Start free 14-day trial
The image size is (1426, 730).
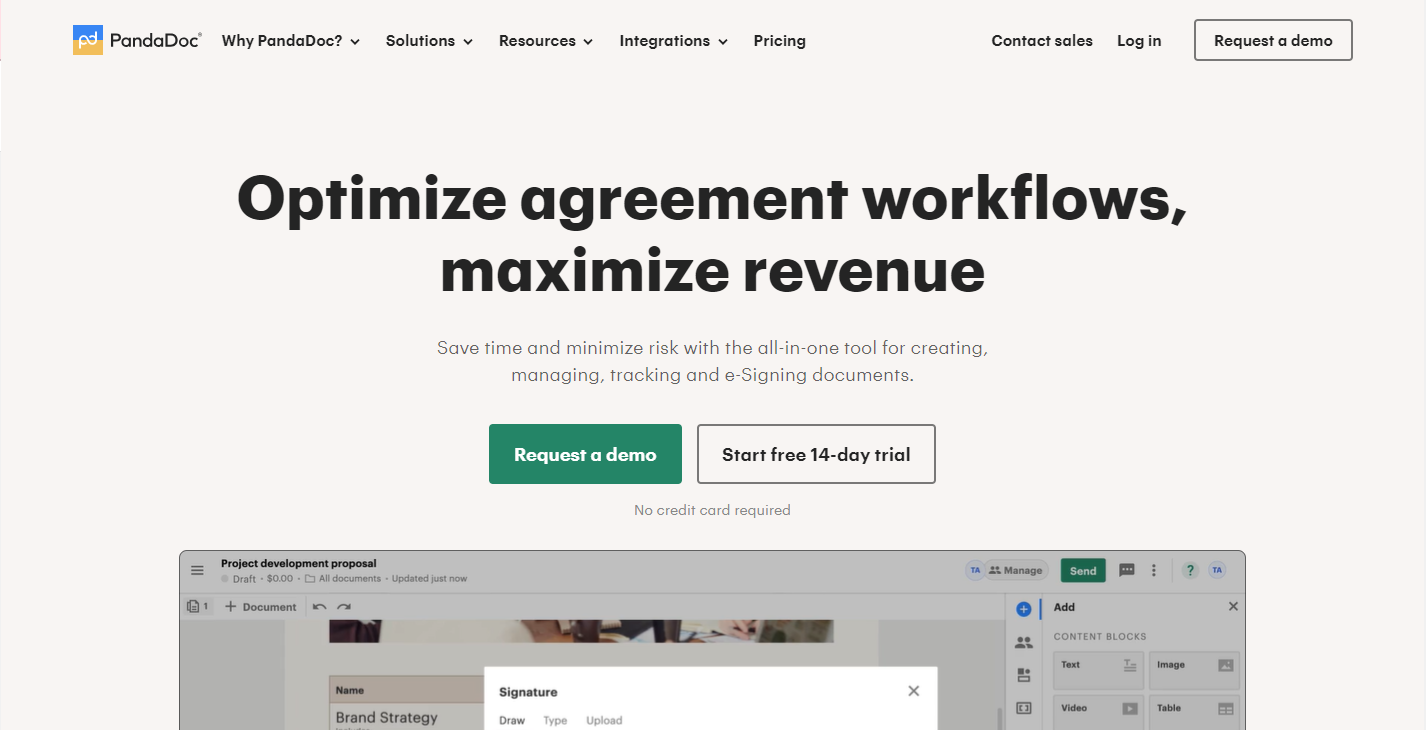tap(816, 454)
